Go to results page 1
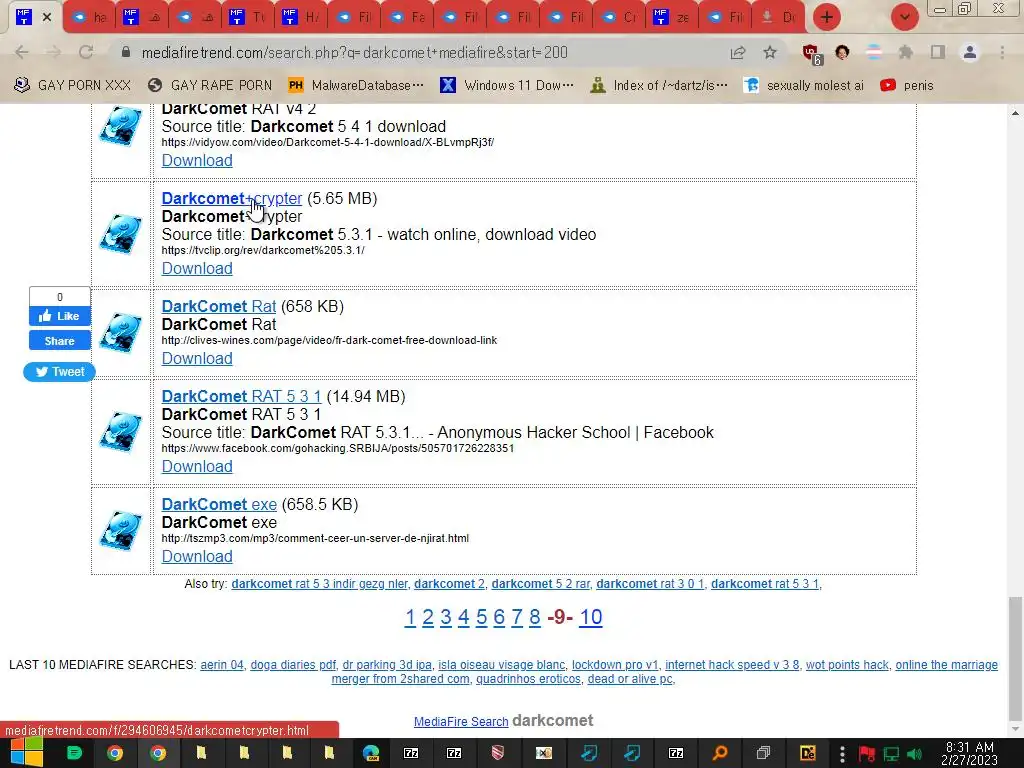 410,617
